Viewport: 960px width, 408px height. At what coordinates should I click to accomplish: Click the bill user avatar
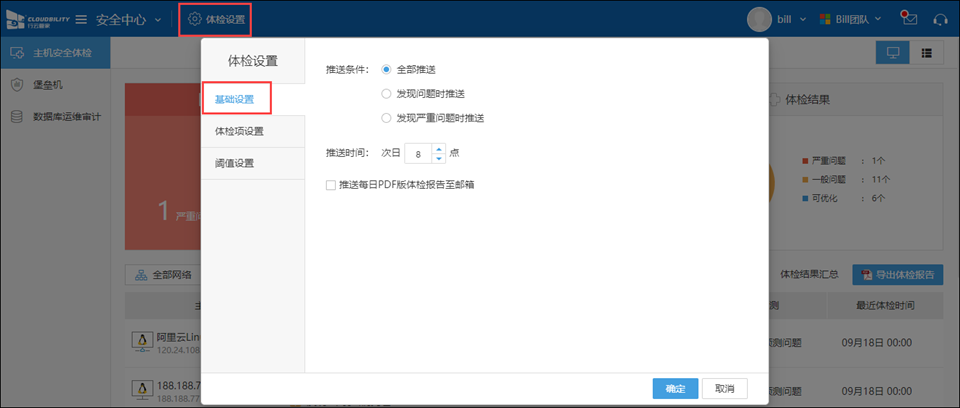[759, 19]
